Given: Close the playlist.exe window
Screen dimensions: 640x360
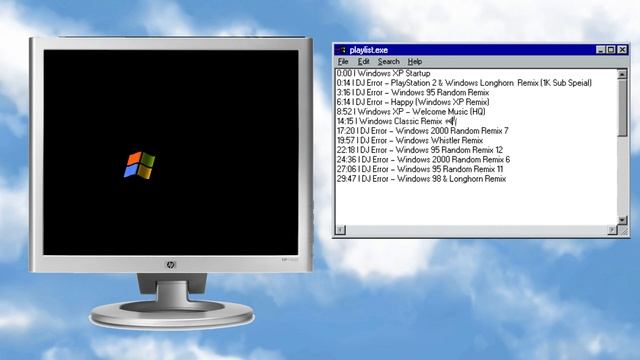Looking at the screenshot, I should 622,50.
